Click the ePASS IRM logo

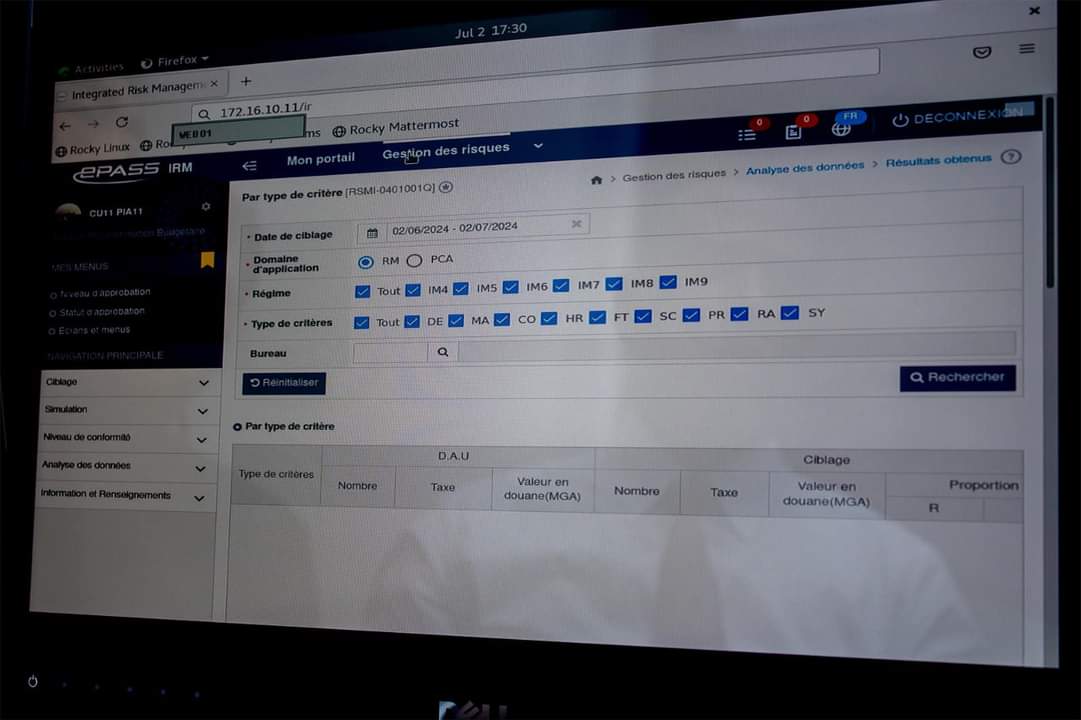coord(133,170)
